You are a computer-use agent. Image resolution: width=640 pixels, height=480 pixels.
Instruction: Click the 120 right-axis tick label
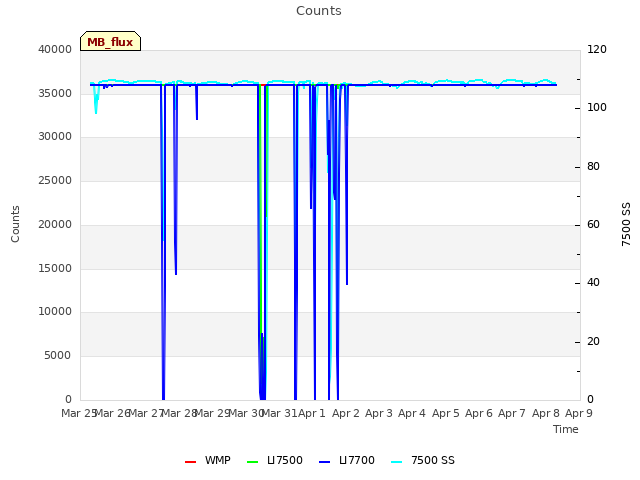(x=597, y=49)
